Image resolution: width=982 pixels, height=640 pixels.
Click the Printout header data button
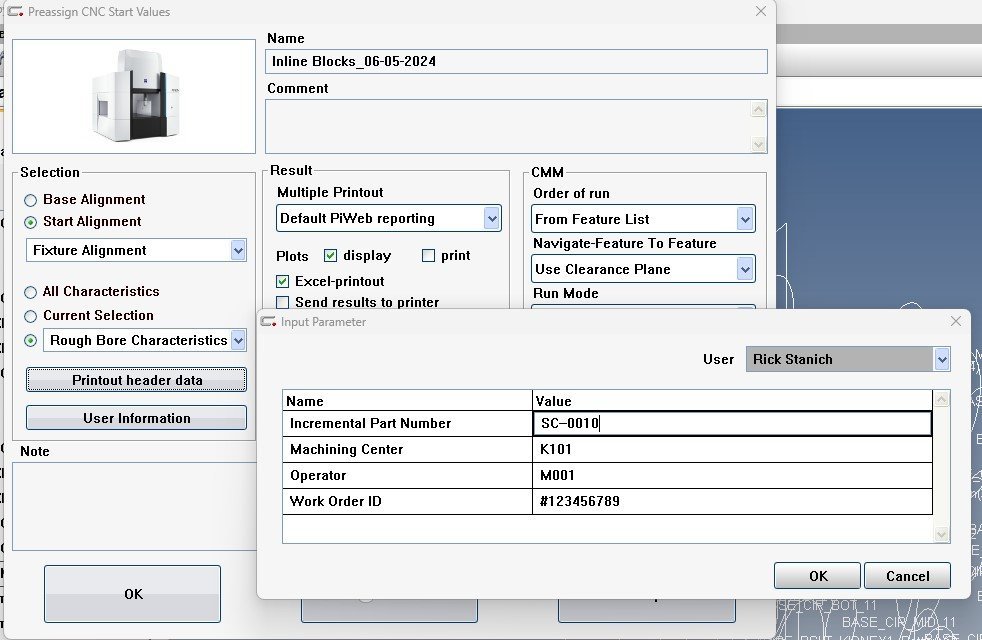coord(136,380)
